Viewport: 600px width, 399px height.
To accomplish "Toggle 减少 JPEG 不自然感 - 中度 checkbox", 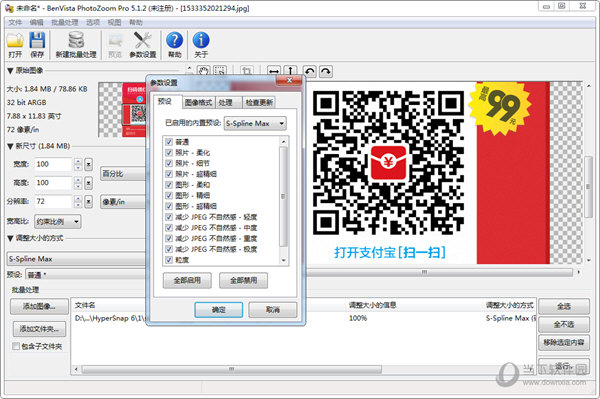I will tap(169, 228).
